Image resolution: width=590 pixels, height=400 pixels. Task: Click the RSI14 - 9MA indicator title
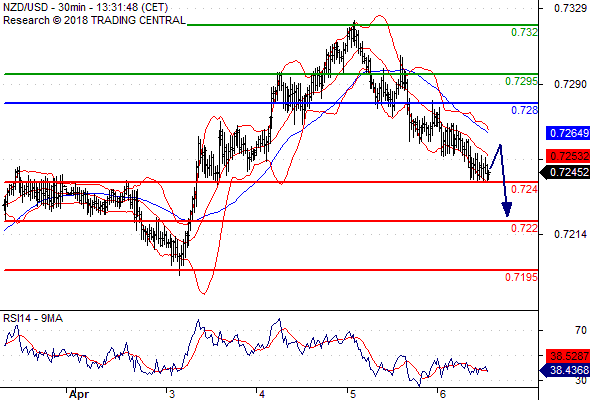(33, 318)
